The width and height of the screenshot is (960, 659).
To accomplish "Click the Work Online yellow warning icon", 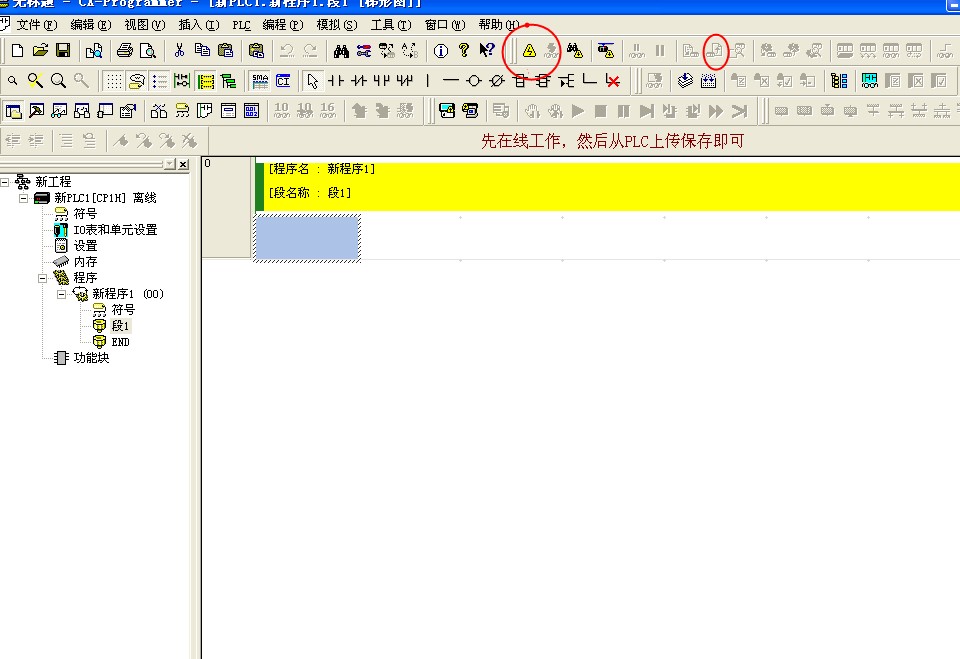I will (529, 50).
